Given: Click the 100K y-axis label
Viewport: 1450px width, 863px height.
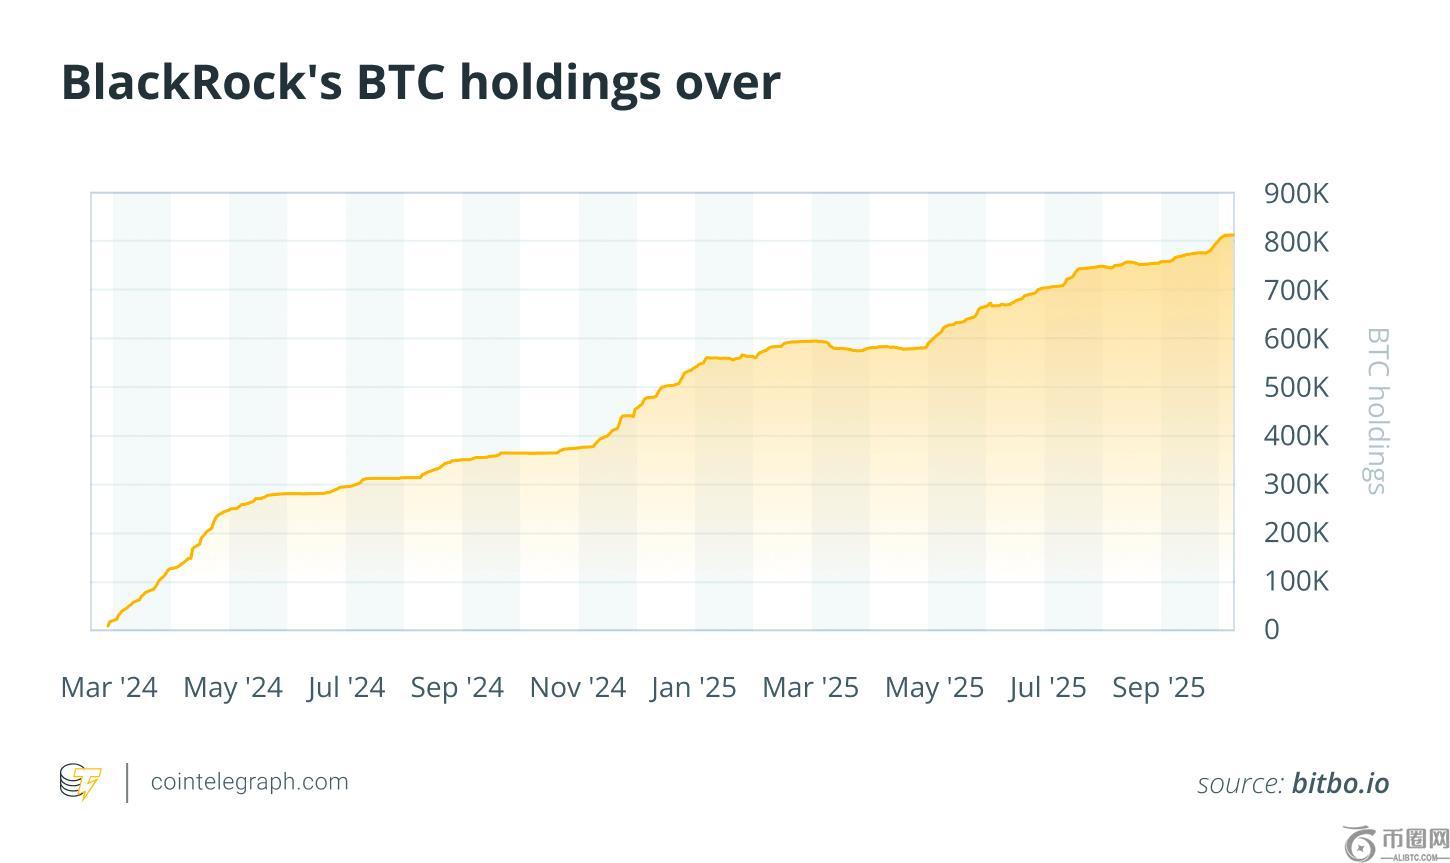Looking at the screenshot, I should [1296, 581].
